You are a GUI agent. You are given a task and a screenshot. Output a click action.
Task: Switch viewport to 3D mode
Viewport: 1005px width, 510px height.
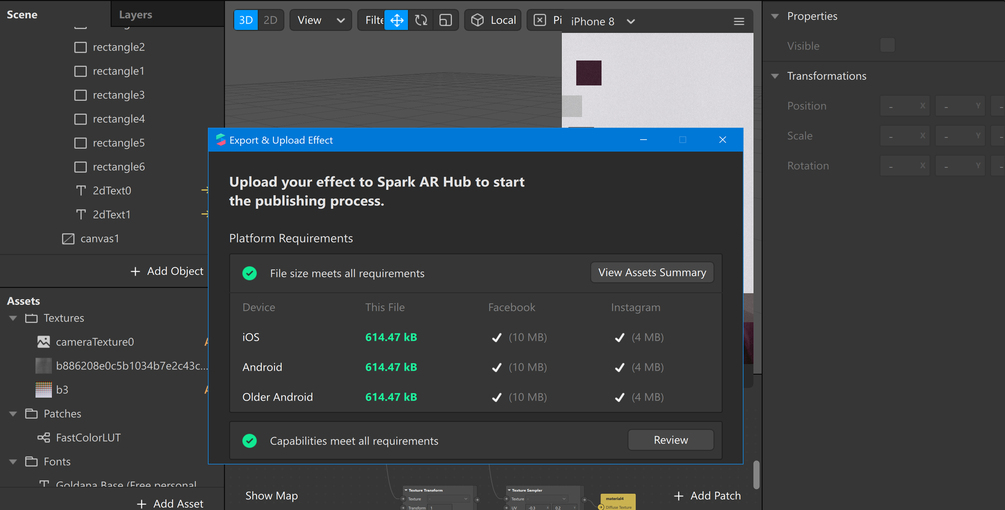[246, 21]
